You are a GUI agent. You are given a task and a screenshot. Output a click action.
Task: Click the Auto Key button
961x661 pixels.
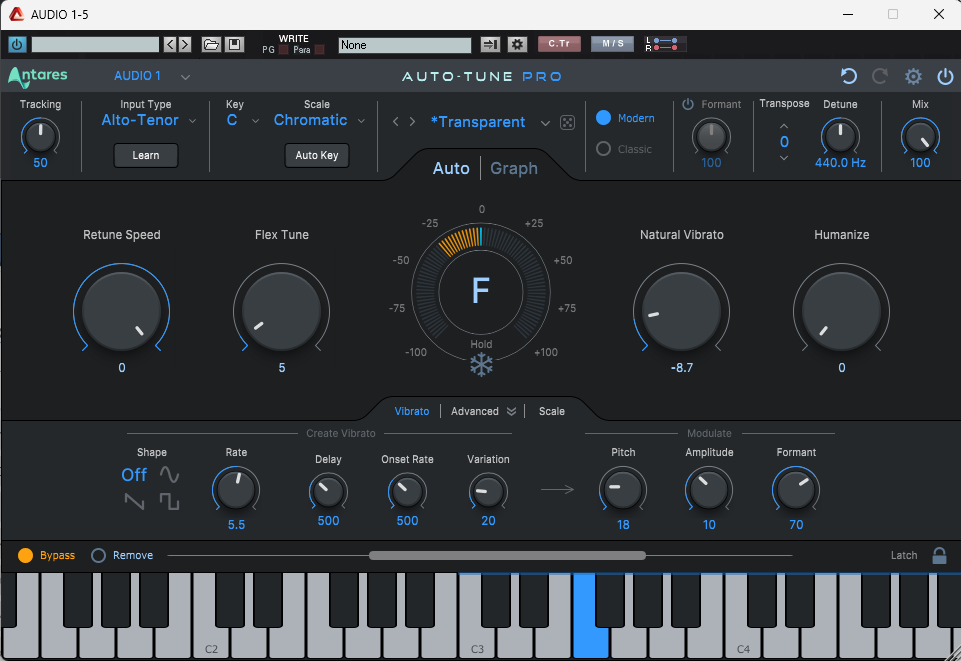coord(317,155)
